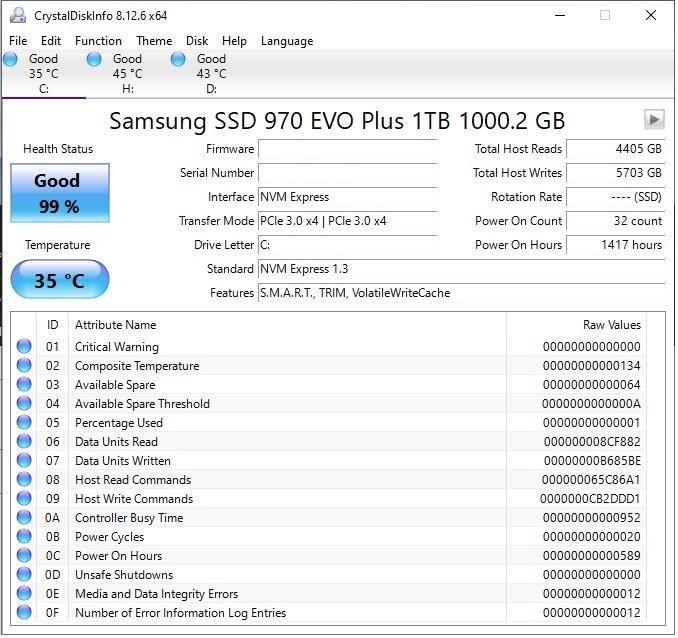
Task: Click status orb beside Unsafe Shutdowns row
Action: 24,575
